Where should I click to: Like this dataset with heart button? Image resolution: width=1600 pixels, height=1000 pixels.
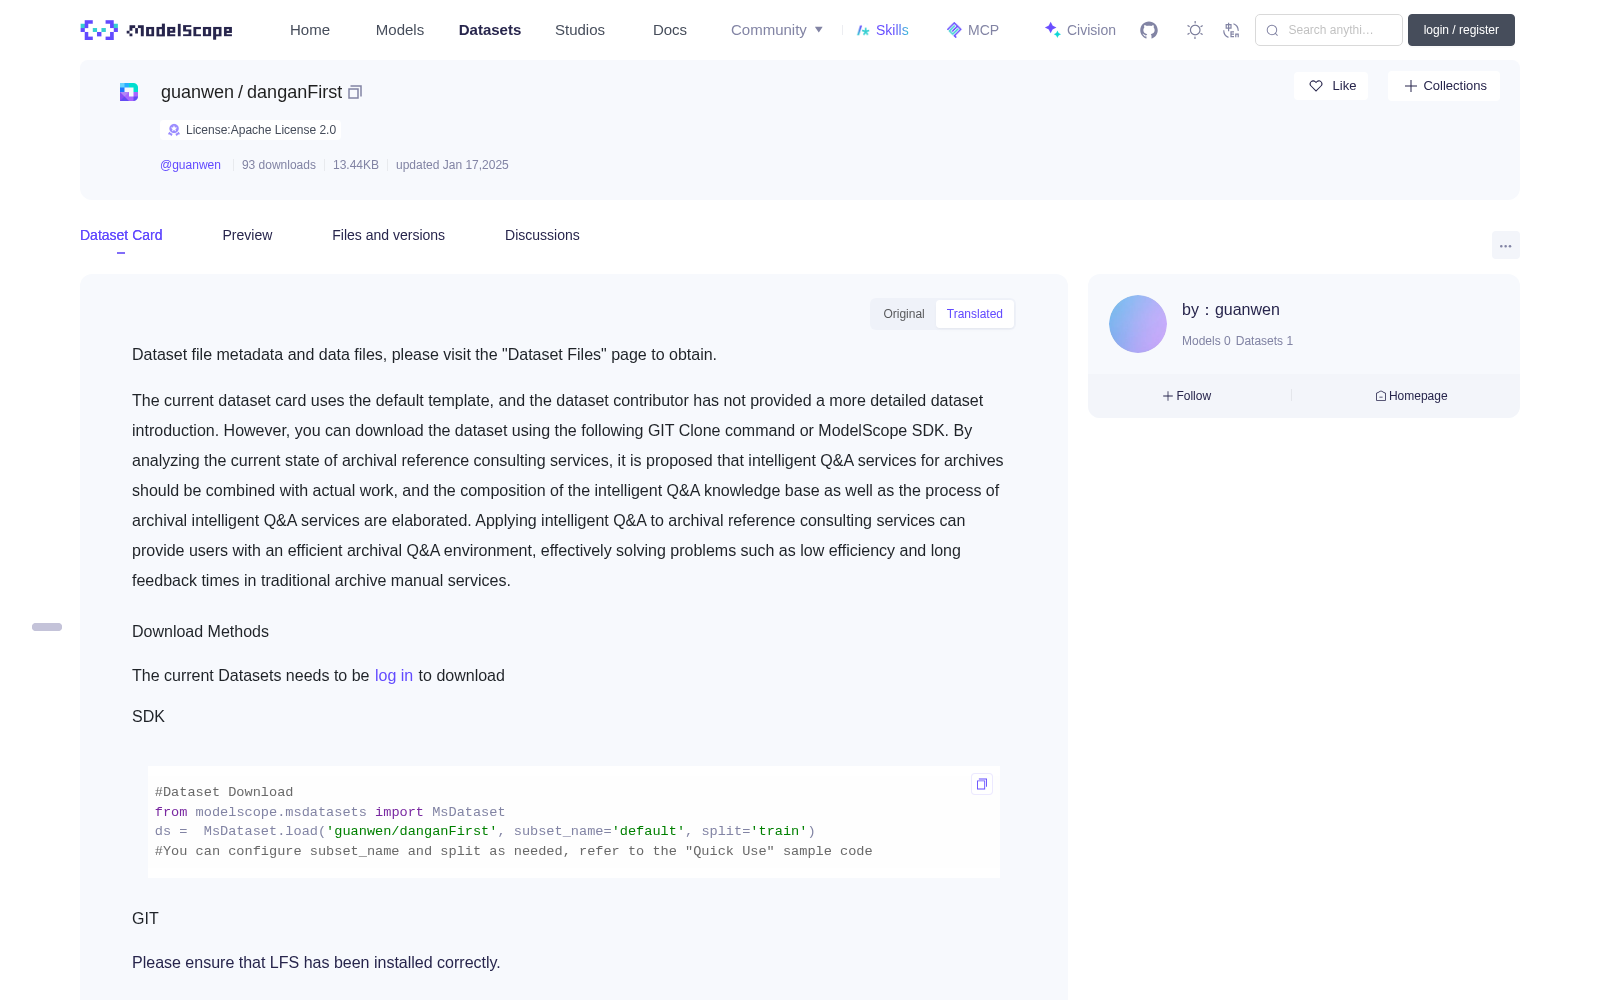(x=1331, y=86)
